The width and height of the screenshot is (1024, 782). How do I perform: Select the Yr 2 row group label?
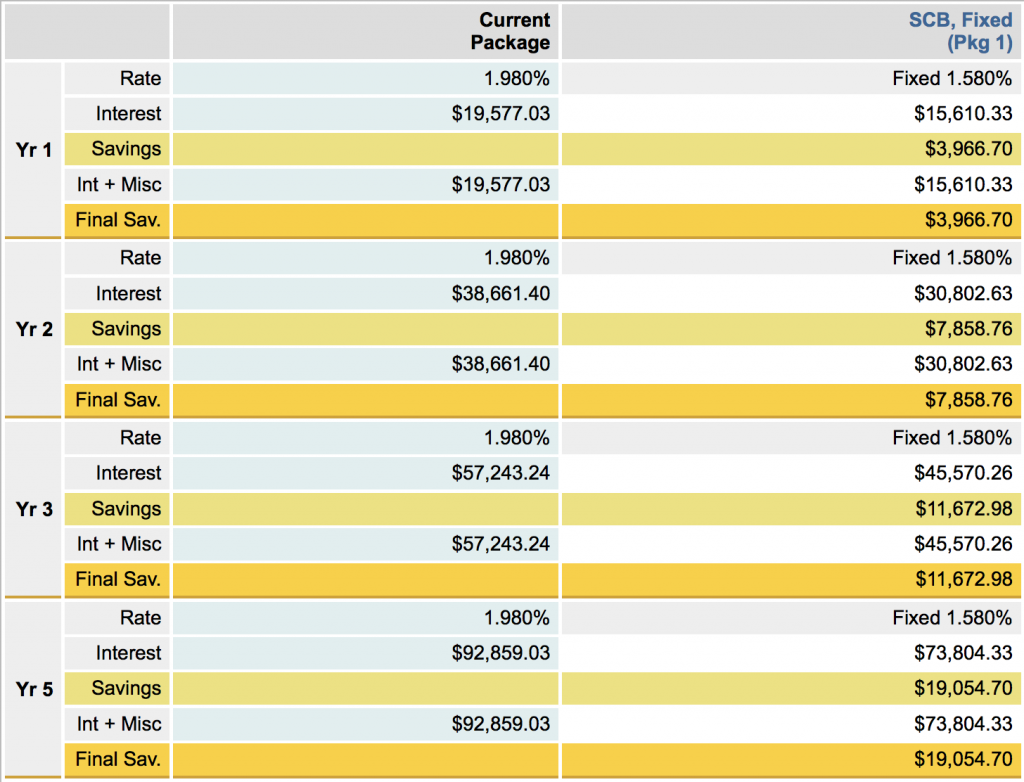pyautogui.click(x=34, y=329)
